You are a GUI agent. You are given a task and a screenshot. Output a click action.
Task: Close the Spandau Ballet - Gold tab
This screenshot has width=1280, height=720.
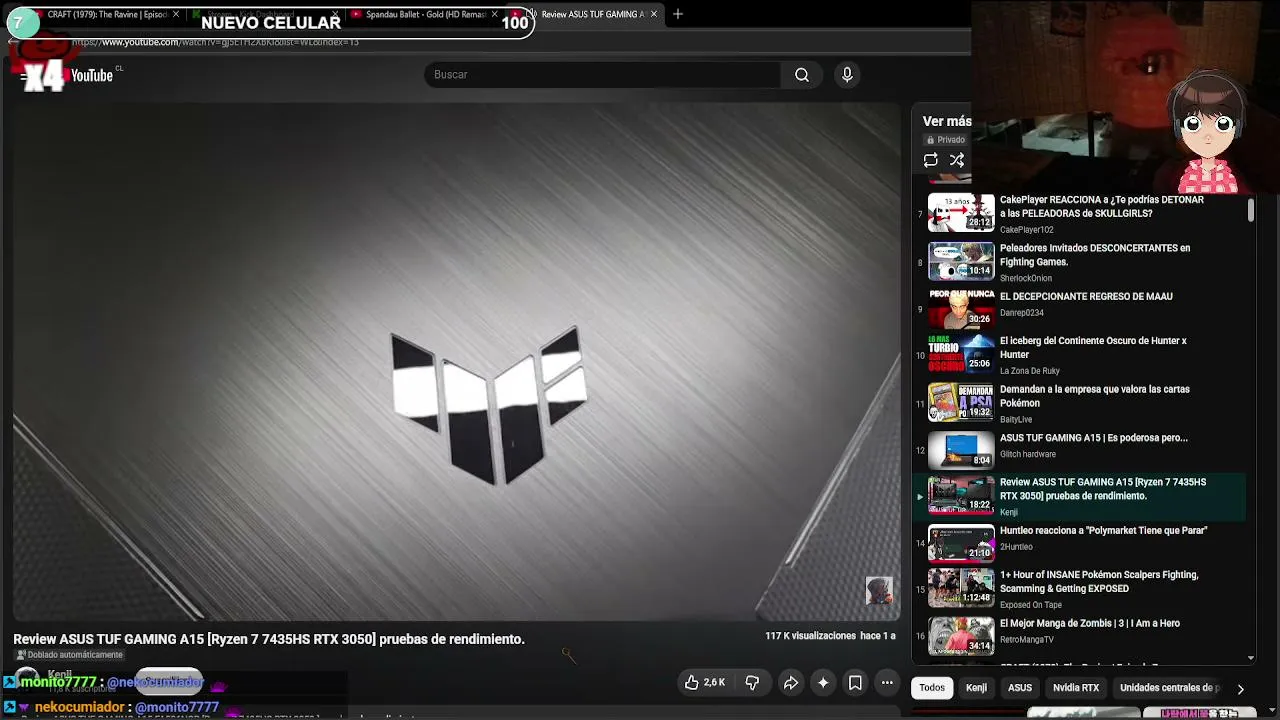494,14
